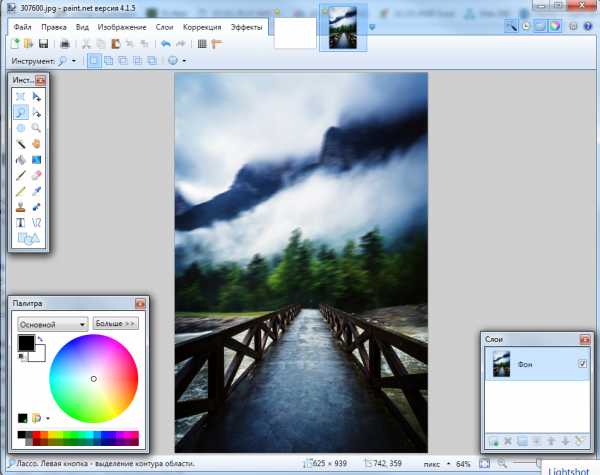Toggle the pixel grid button

click(x=202, y=44)
